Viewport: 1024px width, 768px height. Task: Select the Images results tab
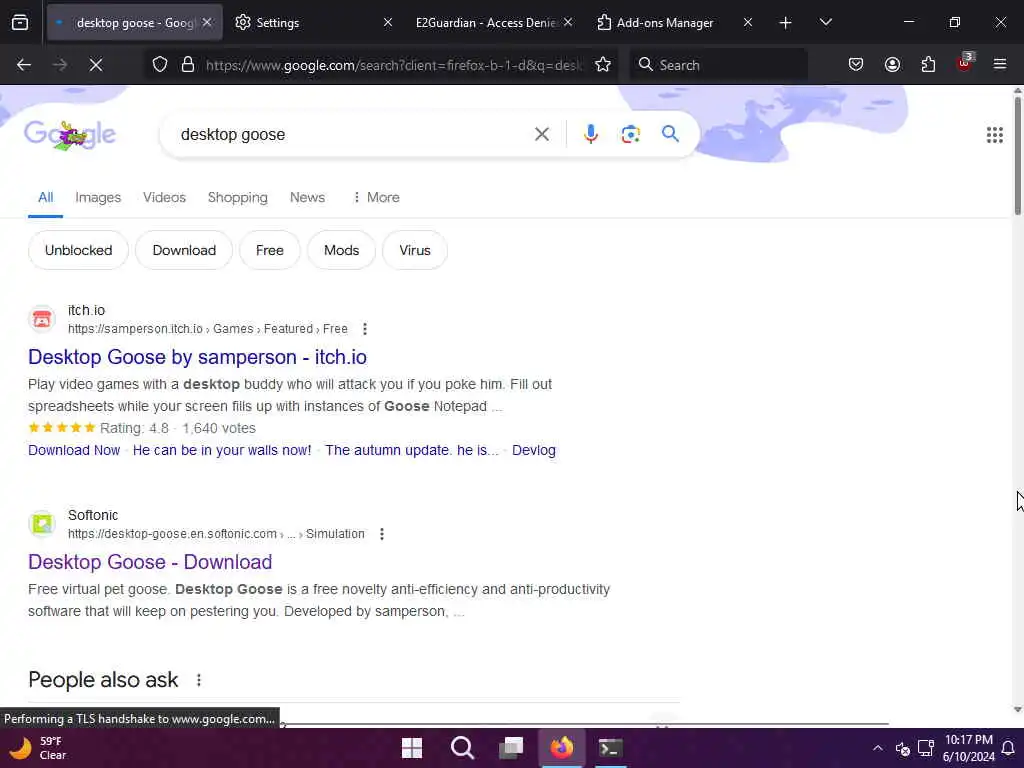98,197
